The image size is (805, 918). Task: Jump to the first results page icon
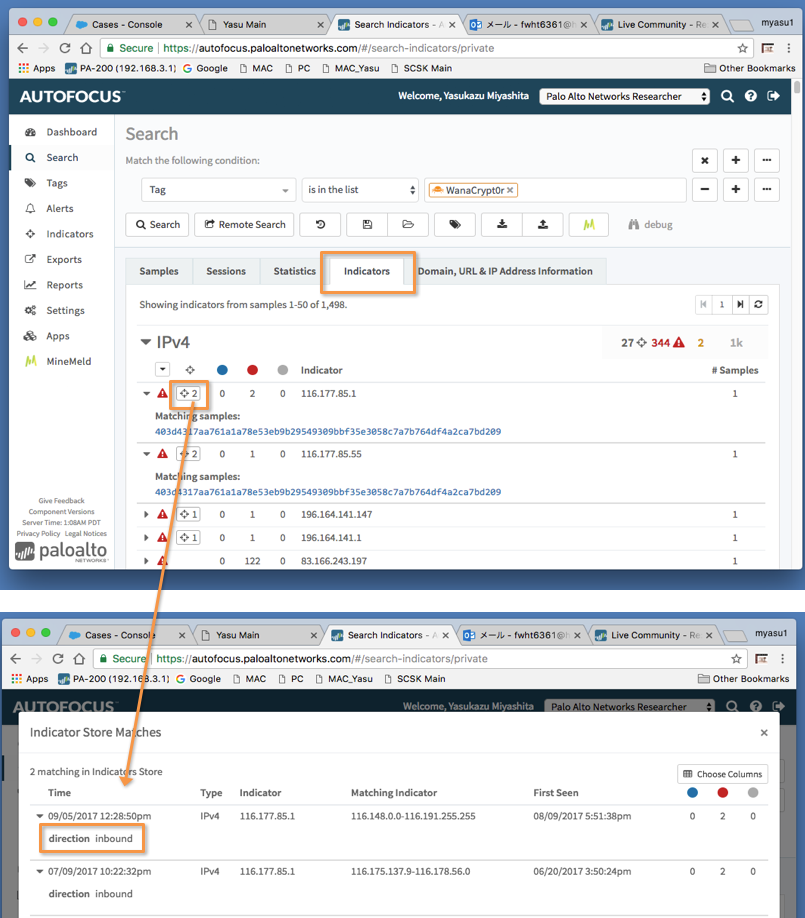(704, 304)
